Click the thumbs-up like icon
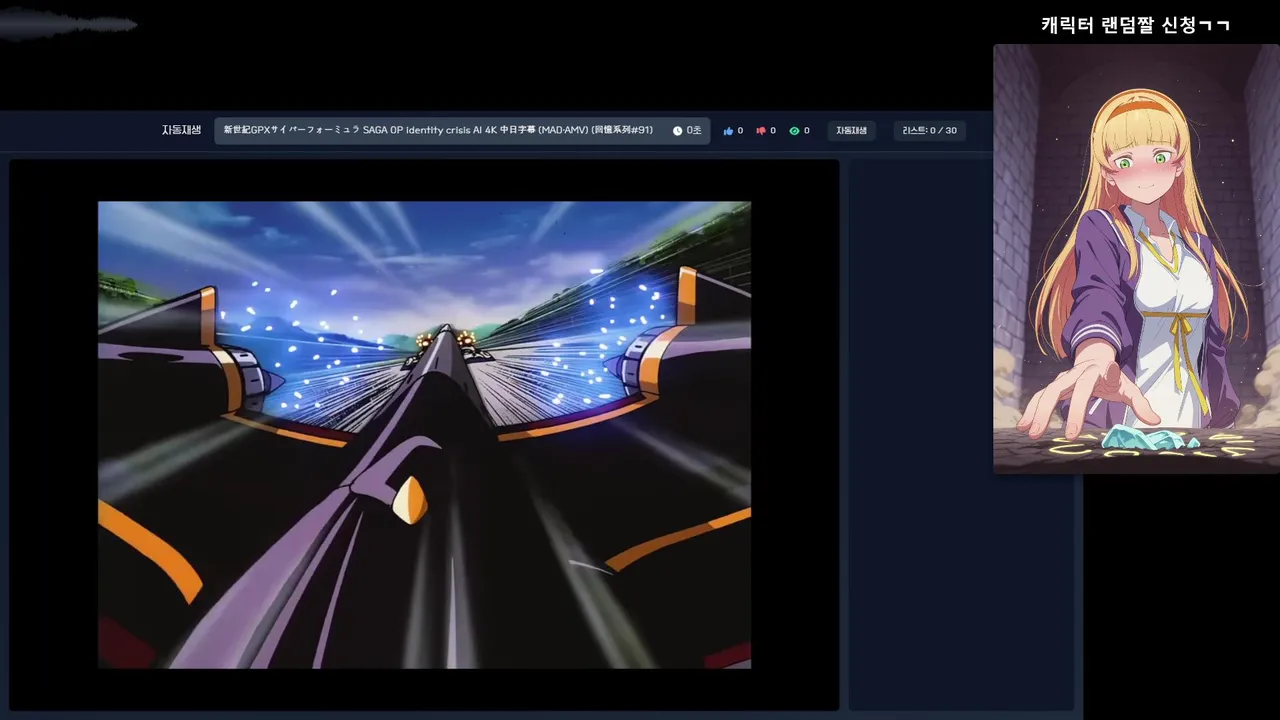 pos(728,131)
